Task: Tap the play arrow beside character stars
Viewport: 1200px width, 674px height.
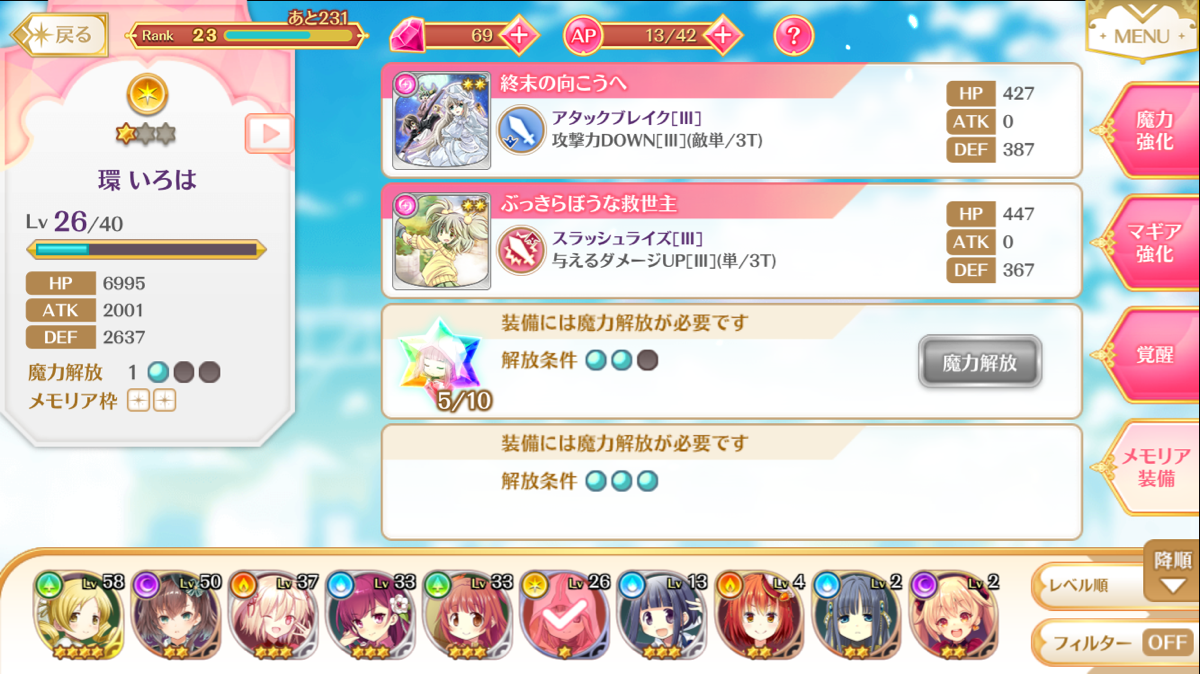Action: [270, 133]
